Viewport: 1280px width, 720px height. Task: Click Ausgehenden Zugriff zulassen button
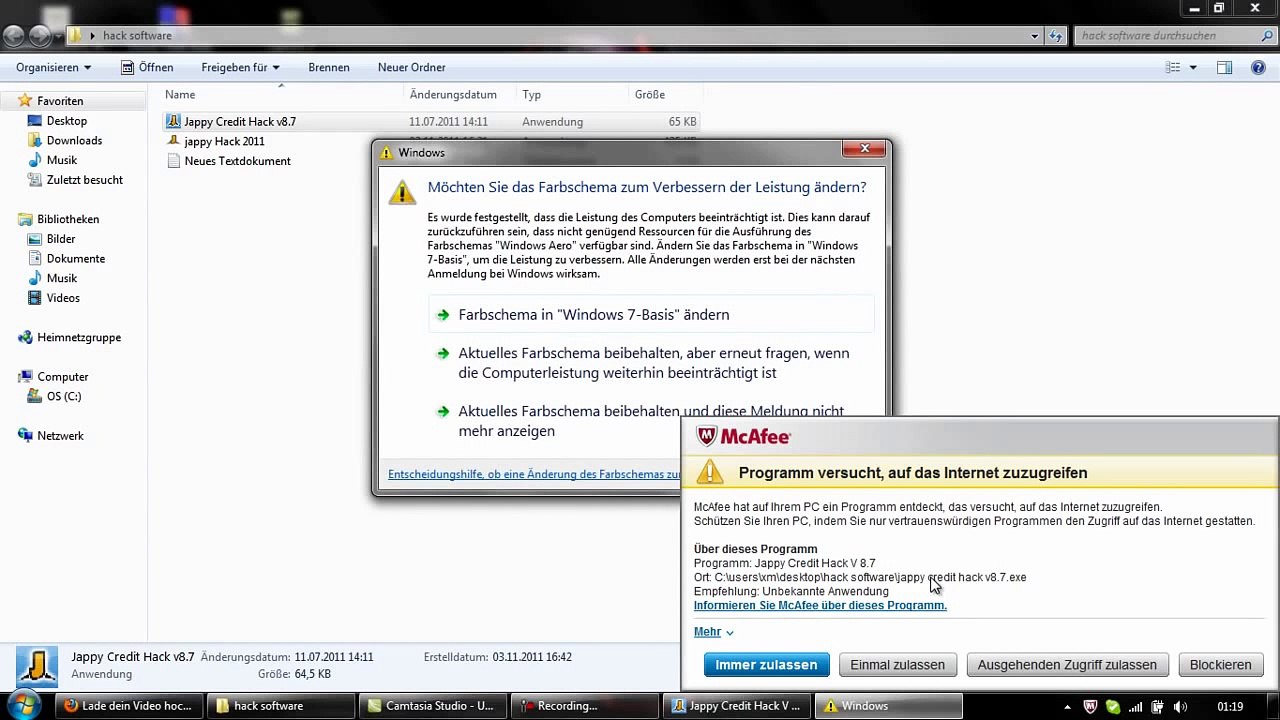tap(1067, 665)
